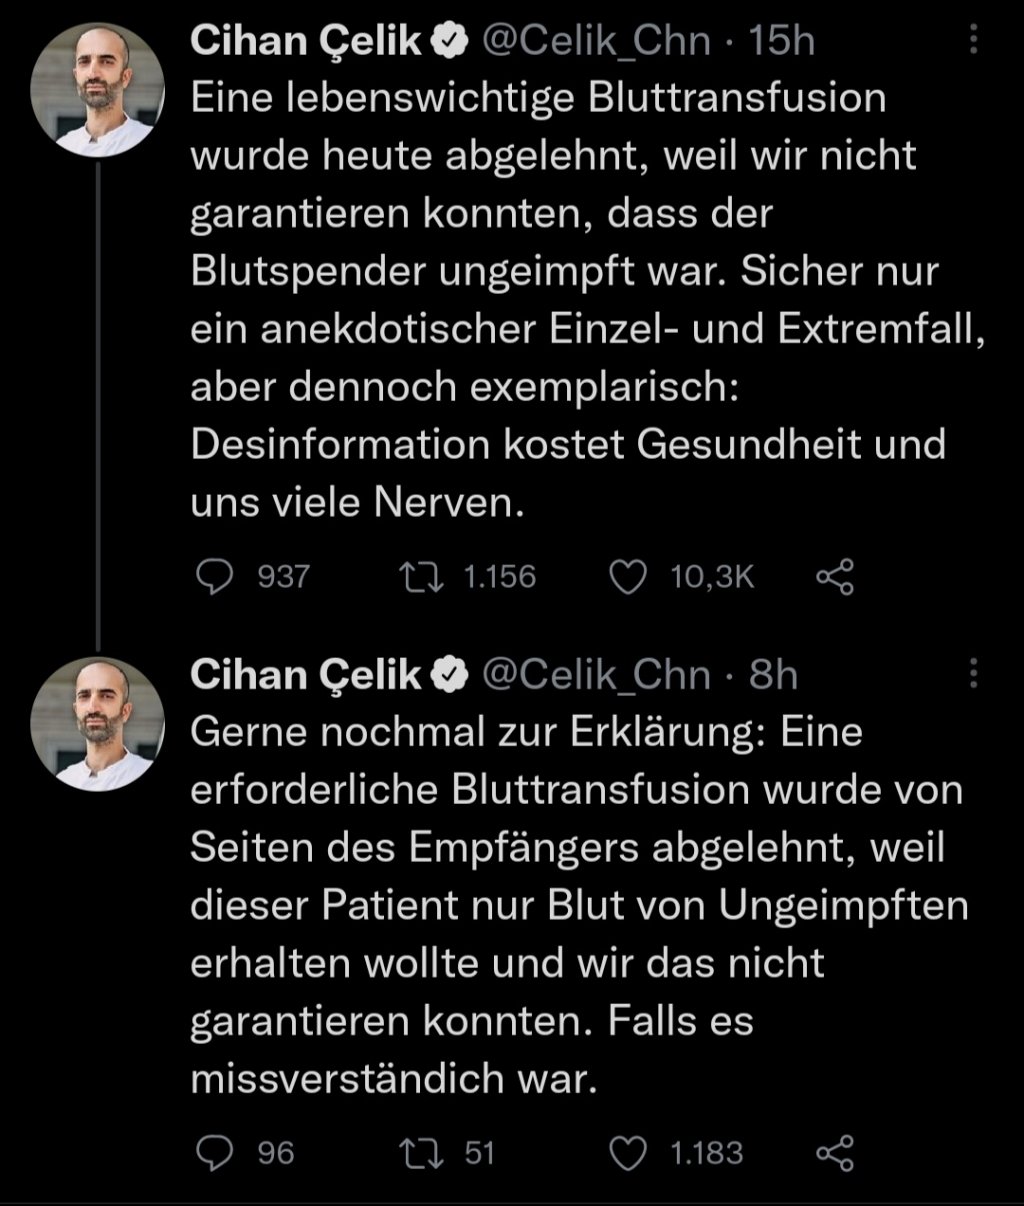Click the 8h timestamp of second tweet

[x=773, y=675]
